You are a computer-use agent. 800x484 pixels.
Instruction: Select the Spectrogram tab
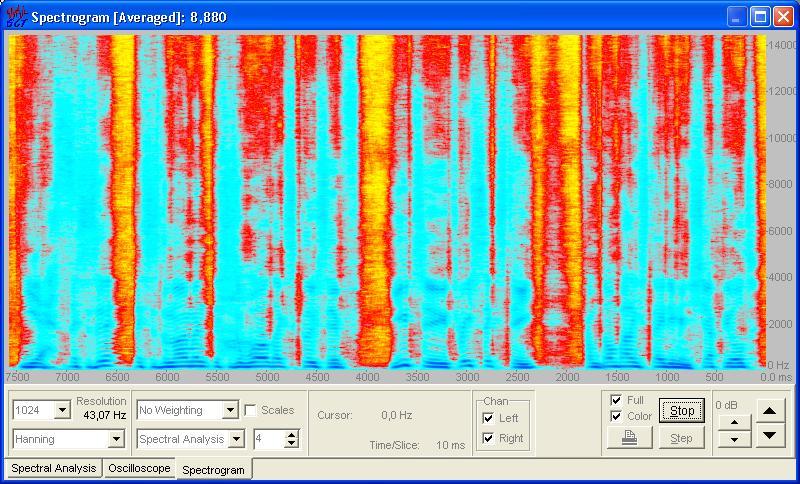(x=213, y=470)
